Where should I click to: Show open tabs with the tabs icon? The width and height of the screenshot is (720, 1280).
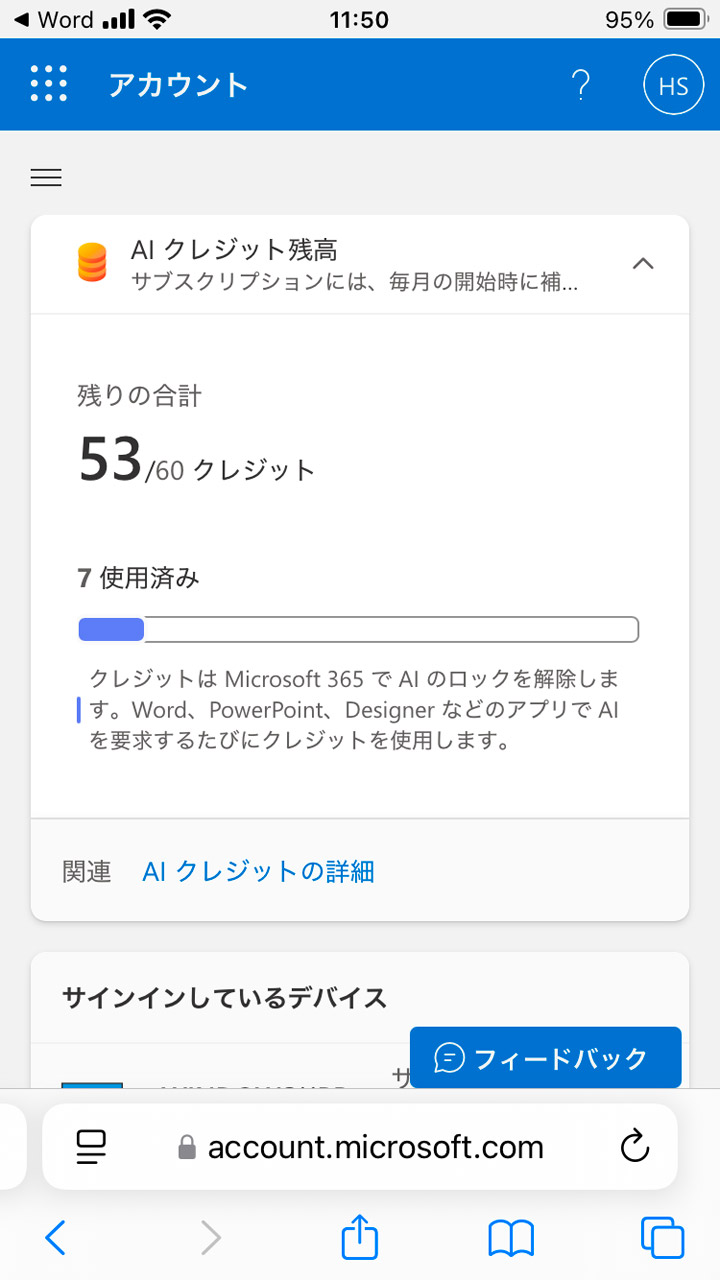point(662,1238)
